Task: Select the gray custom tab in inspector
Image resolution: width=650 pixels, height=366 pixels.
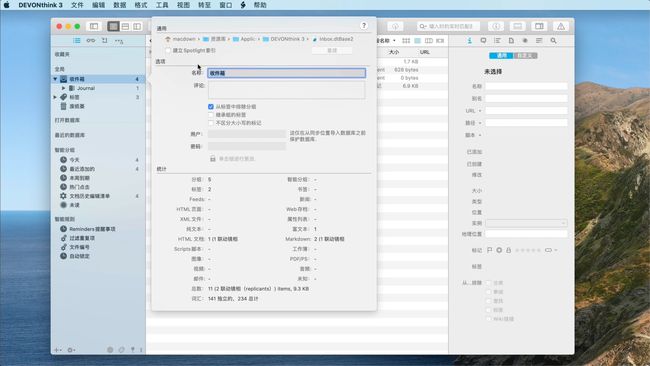Action: pos(525,56)
